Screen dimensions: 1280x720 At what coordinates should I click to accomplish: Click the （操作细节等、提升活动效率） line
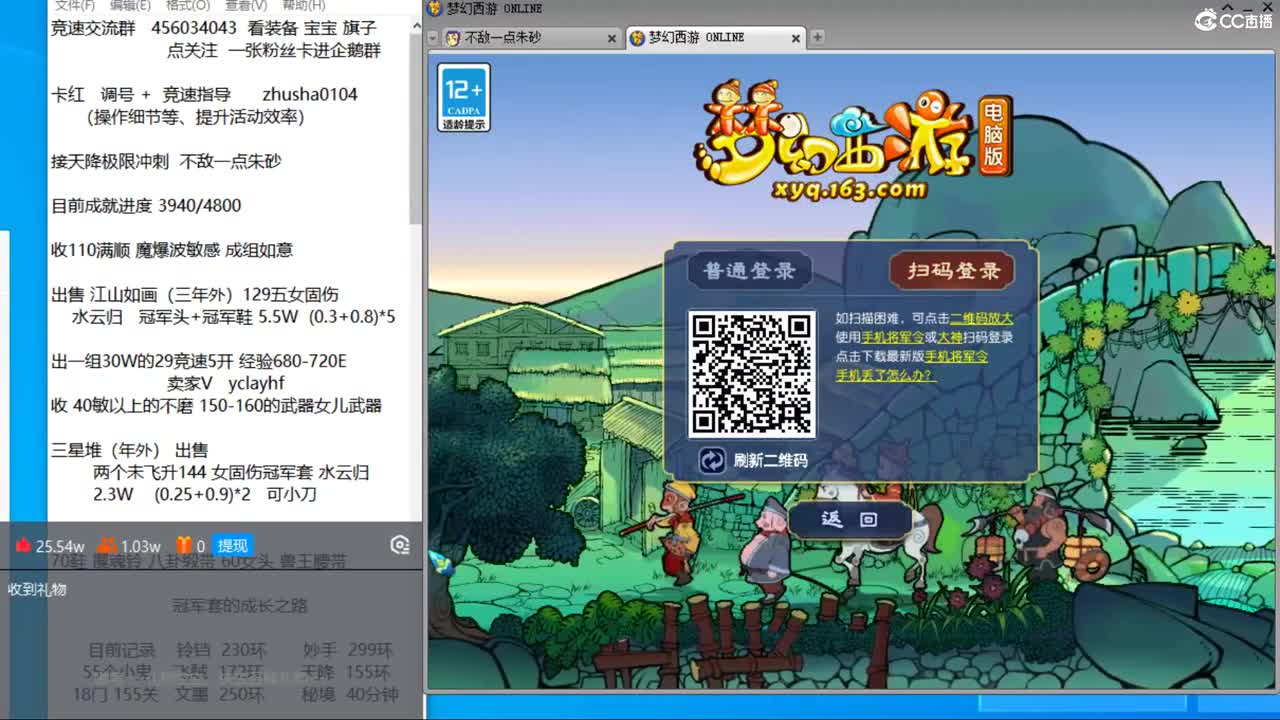tap(195, 116)
